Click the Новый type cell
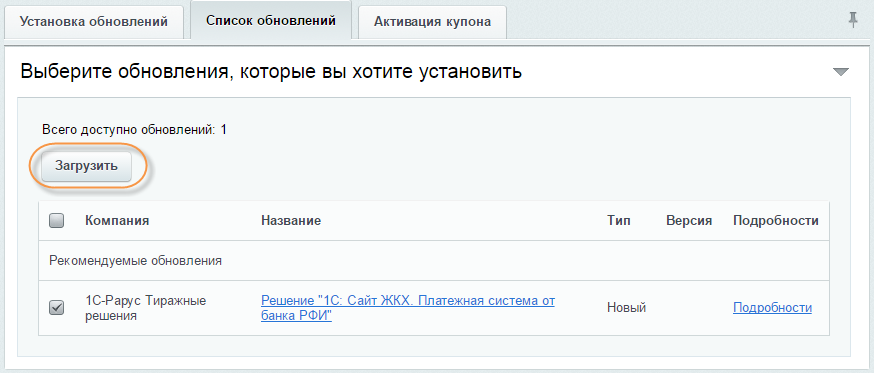Viewport: 874px width, 373px height. click(x=627, y=308)
